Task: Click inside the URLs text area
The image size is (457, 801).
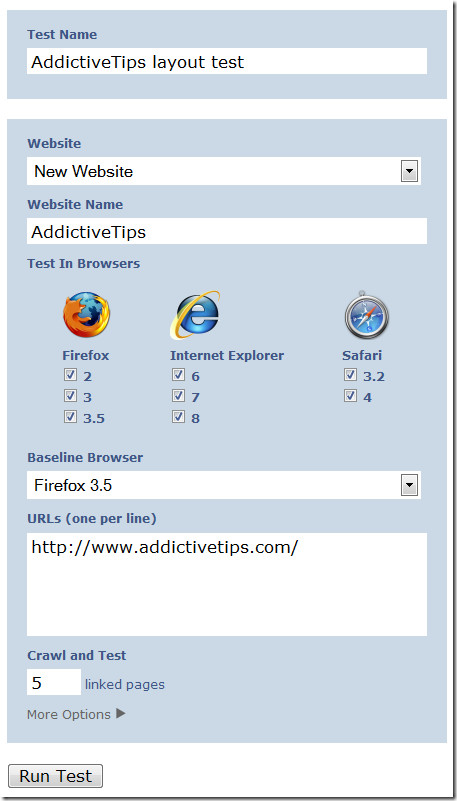Action: [227, 584]
